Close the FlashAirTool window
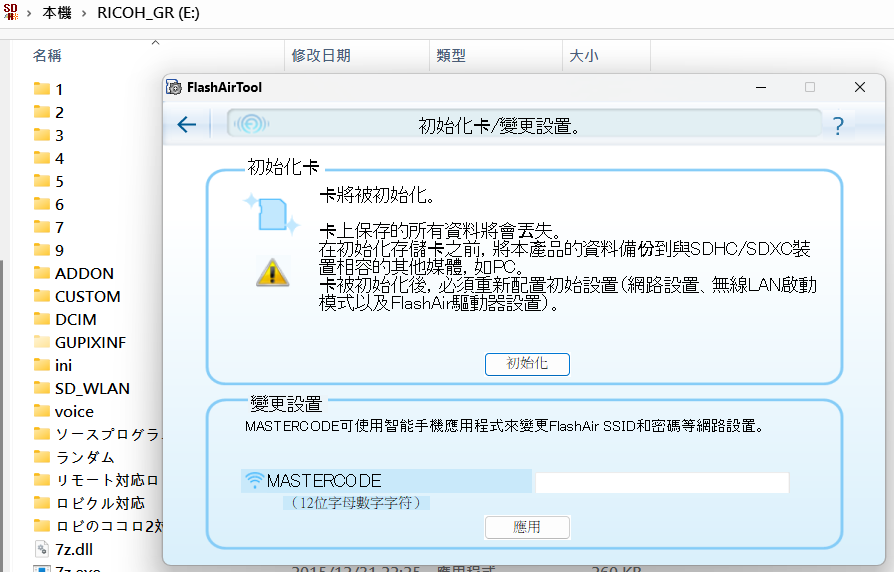Image resolution: width=894 pixels, height=572 pixels. coord(860,87)
